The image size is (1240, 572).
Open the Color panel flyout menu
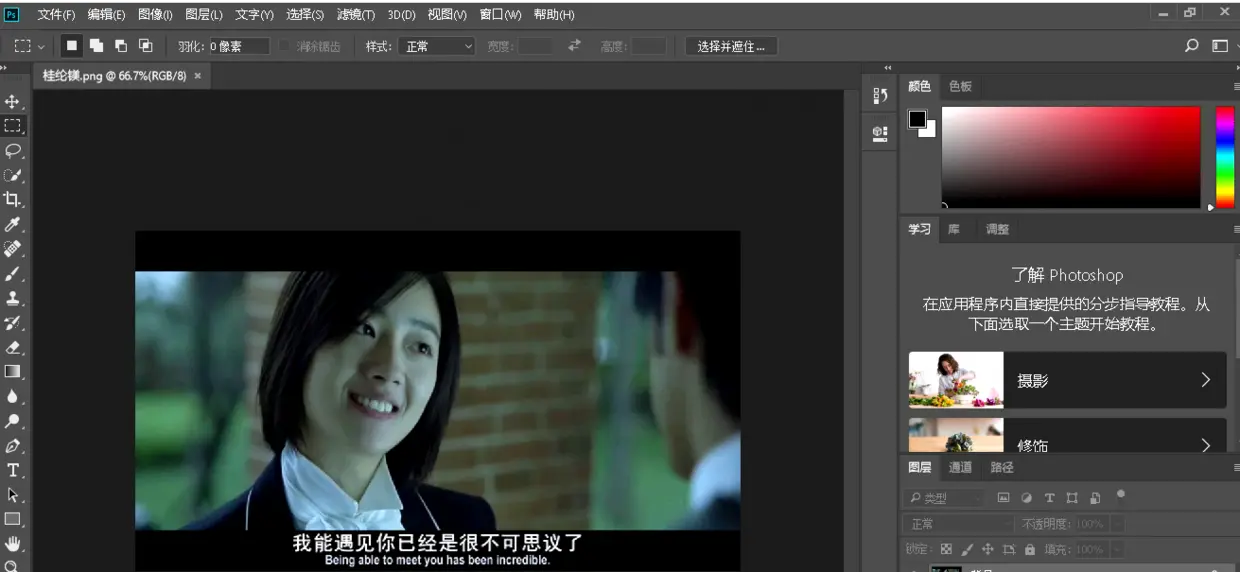[1236, 87]
